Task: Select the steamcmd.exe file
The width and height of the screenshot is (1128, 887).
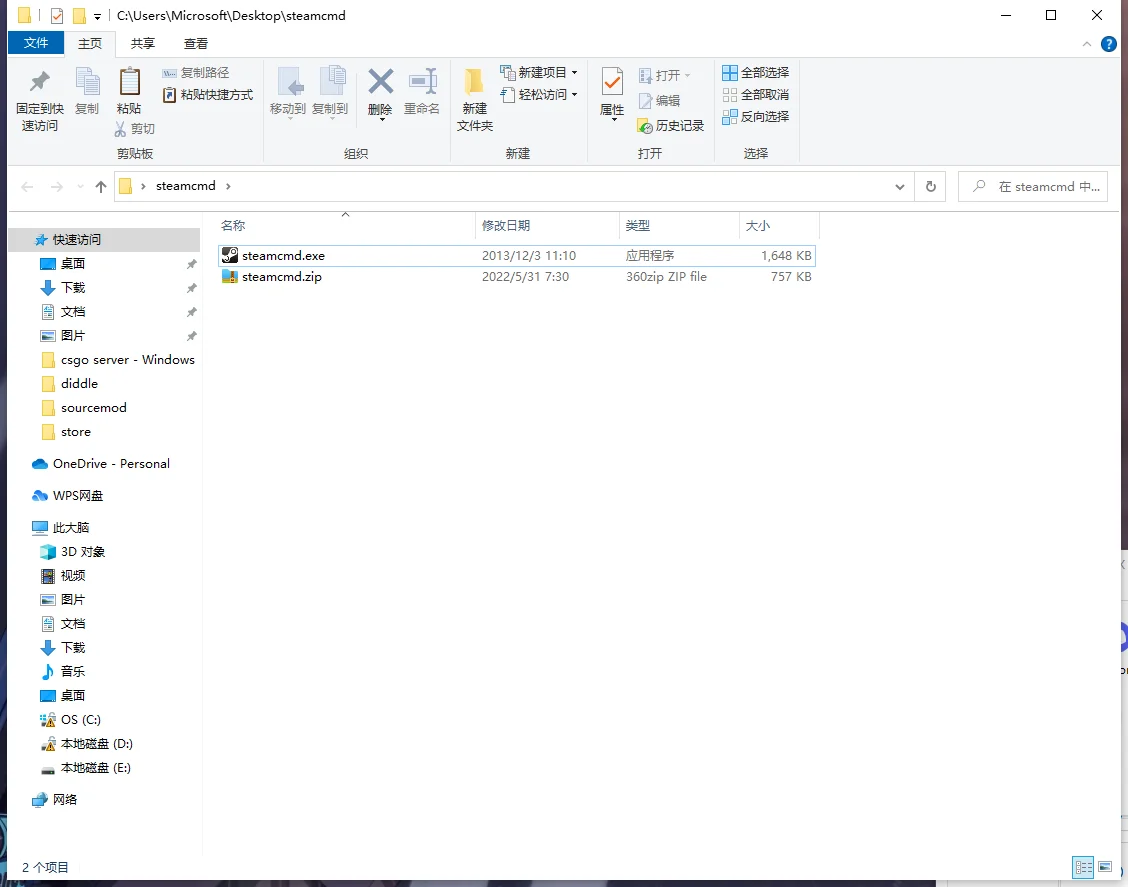Action: click(517, 255)
